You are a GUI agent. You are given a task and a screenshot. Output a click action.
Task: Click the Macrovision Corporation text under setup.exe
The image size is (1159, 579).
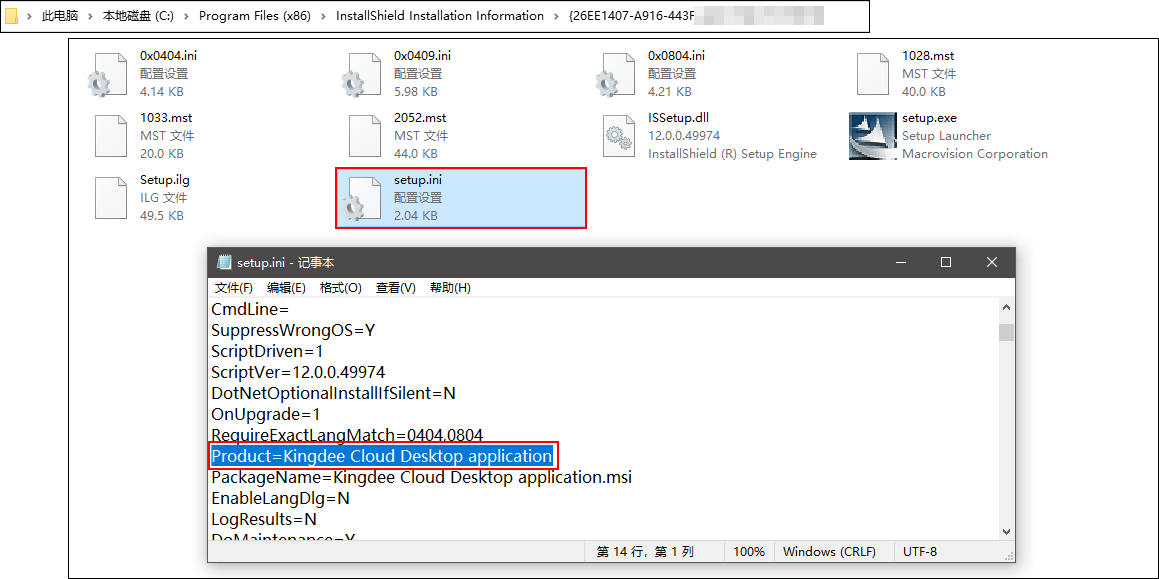coord(975,154)
